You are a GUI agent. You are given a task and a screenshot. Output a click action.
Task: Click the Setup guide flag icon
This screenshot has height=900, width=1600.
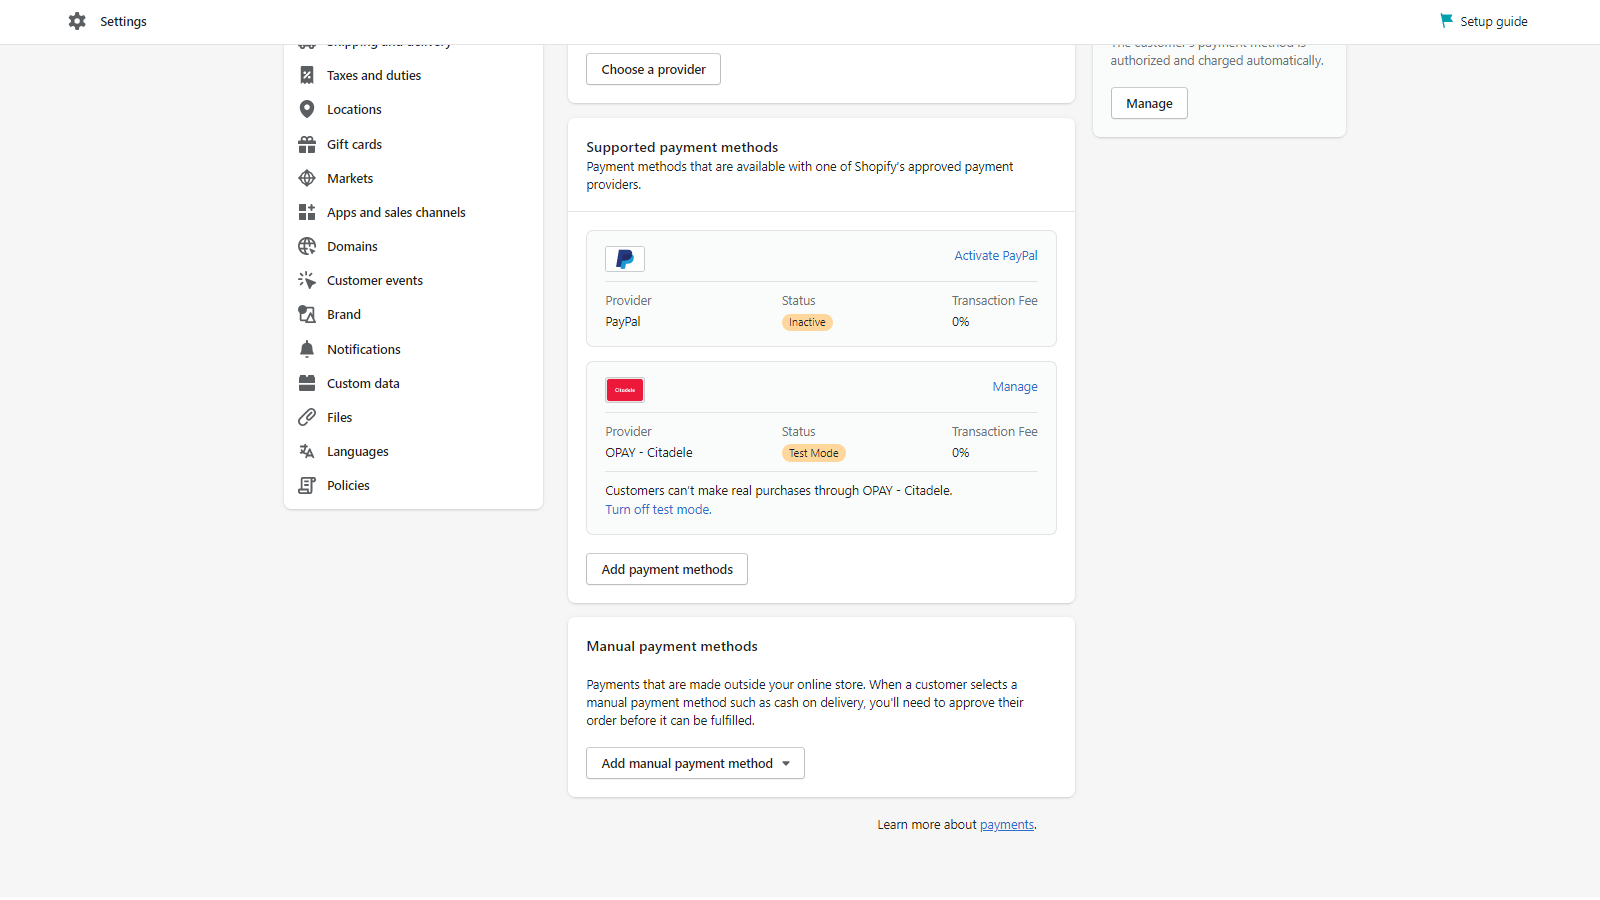pos(1446,21)
